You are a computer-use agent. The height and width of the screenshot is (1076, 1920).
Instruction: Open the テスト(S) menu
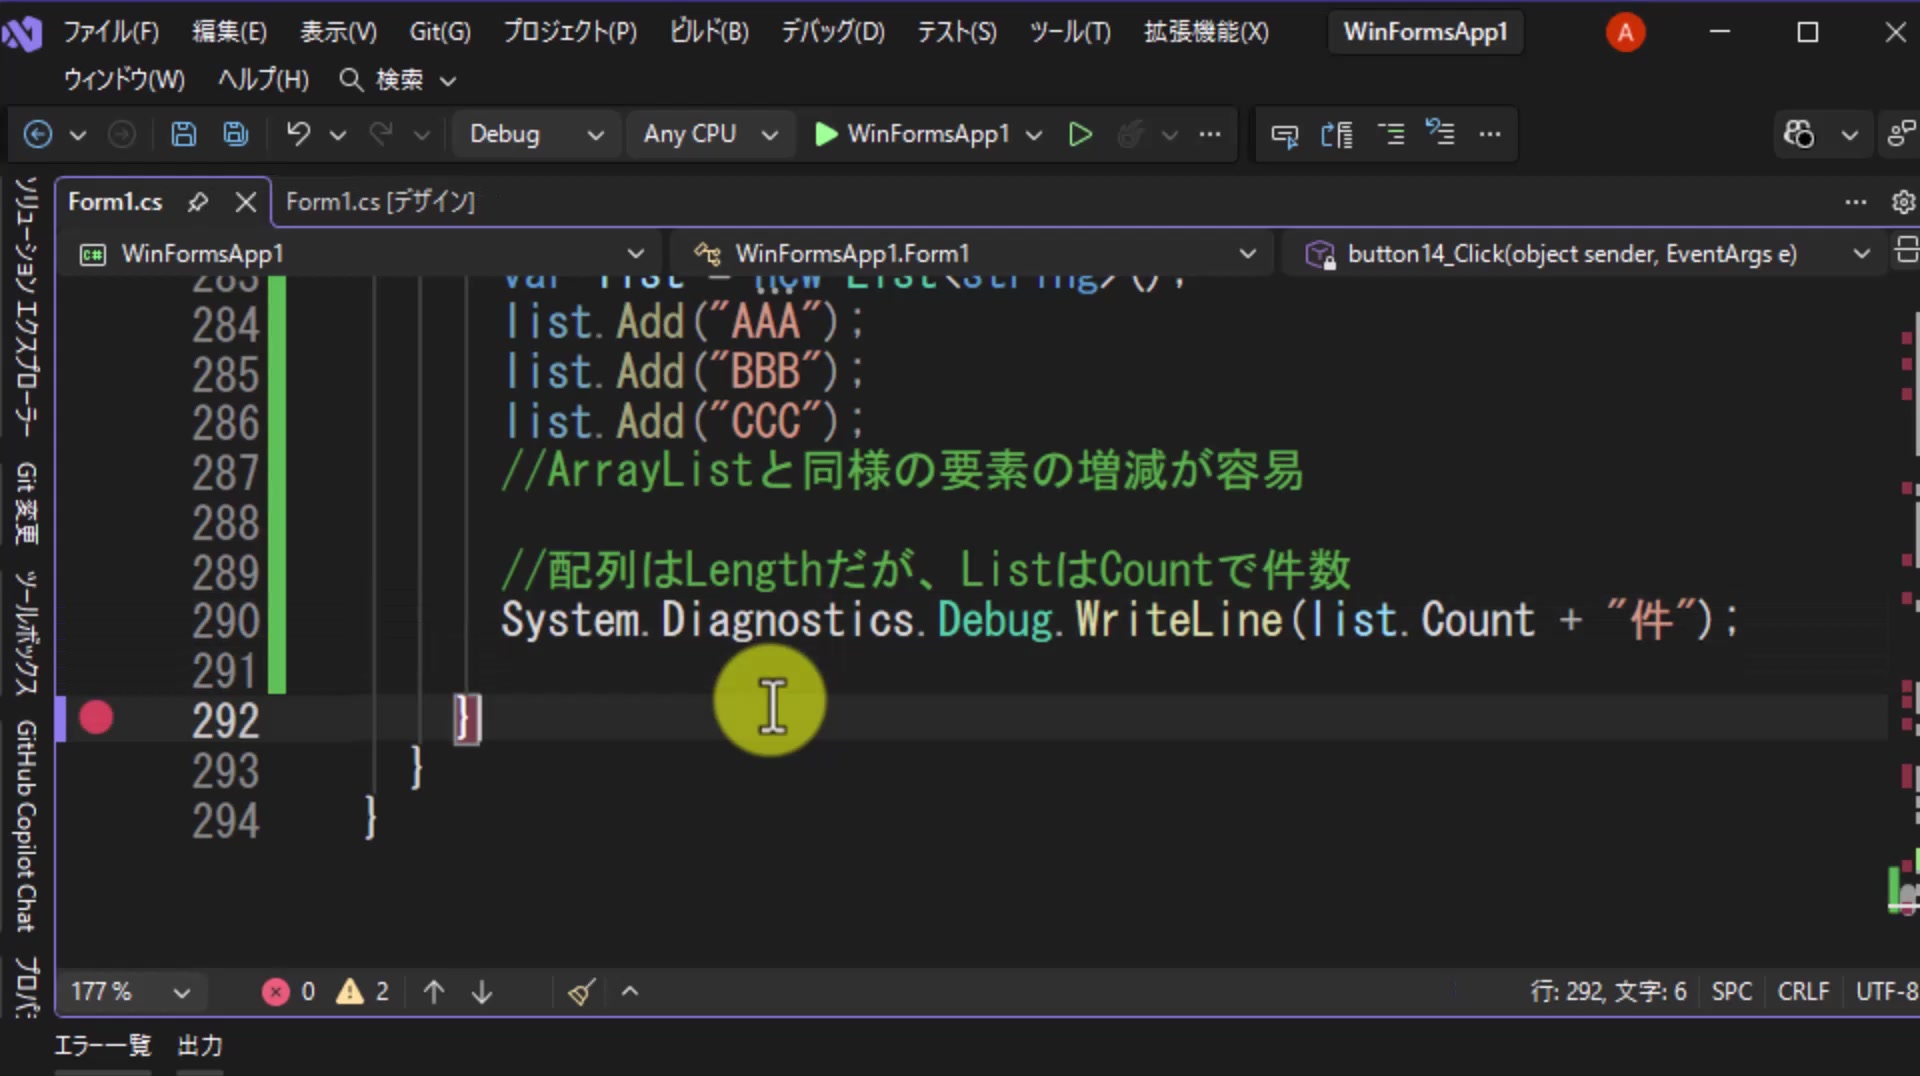[957, 32]
